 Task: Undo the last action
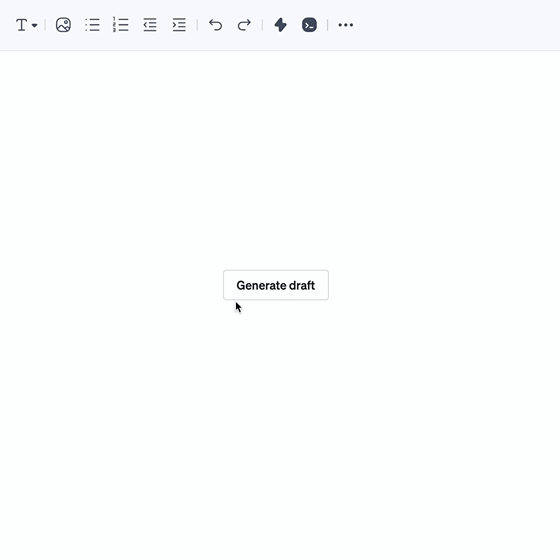point(215,25)
